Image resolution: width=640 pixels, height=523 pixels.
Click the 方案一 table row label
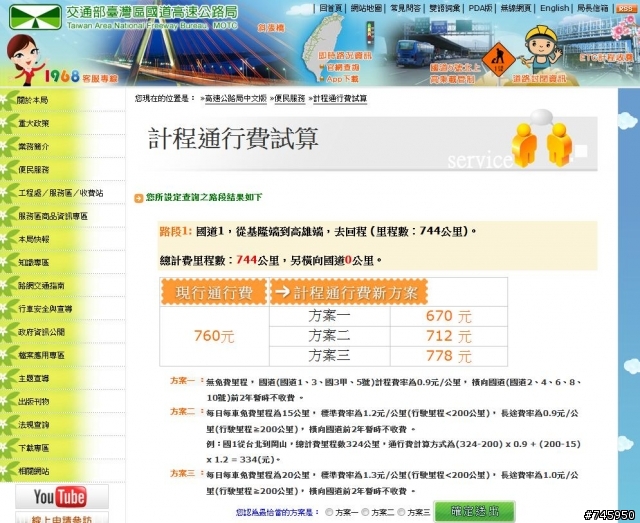pos(329,316)
